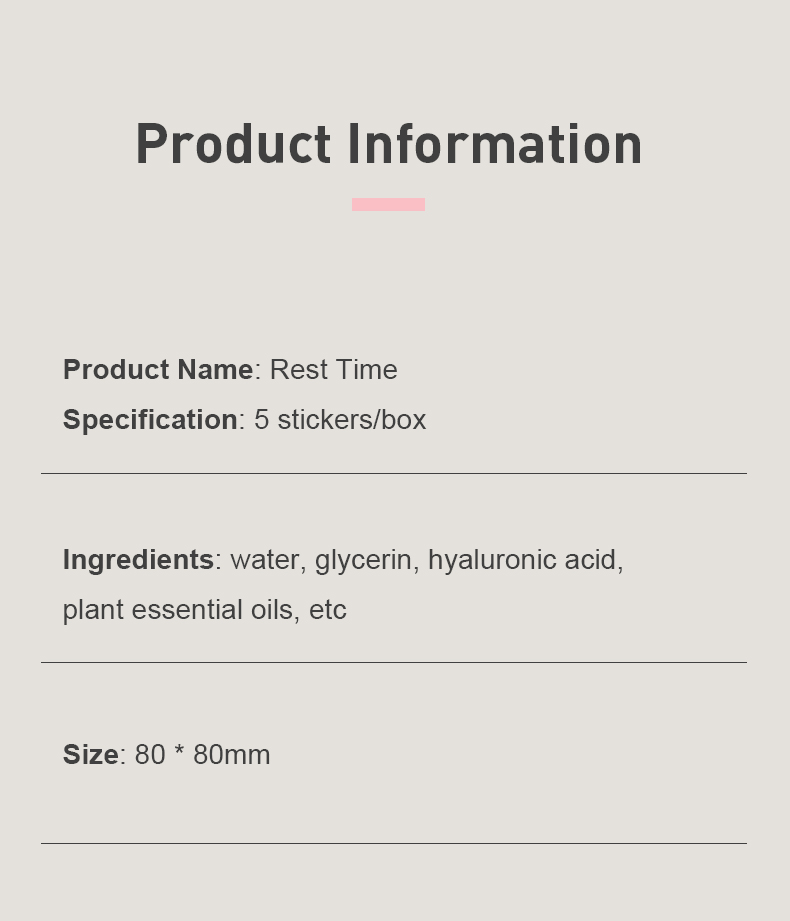Select the bold Ingredients label
This screenshot has height=921, width=790.
pyautogui.click(x=138, y=560)
